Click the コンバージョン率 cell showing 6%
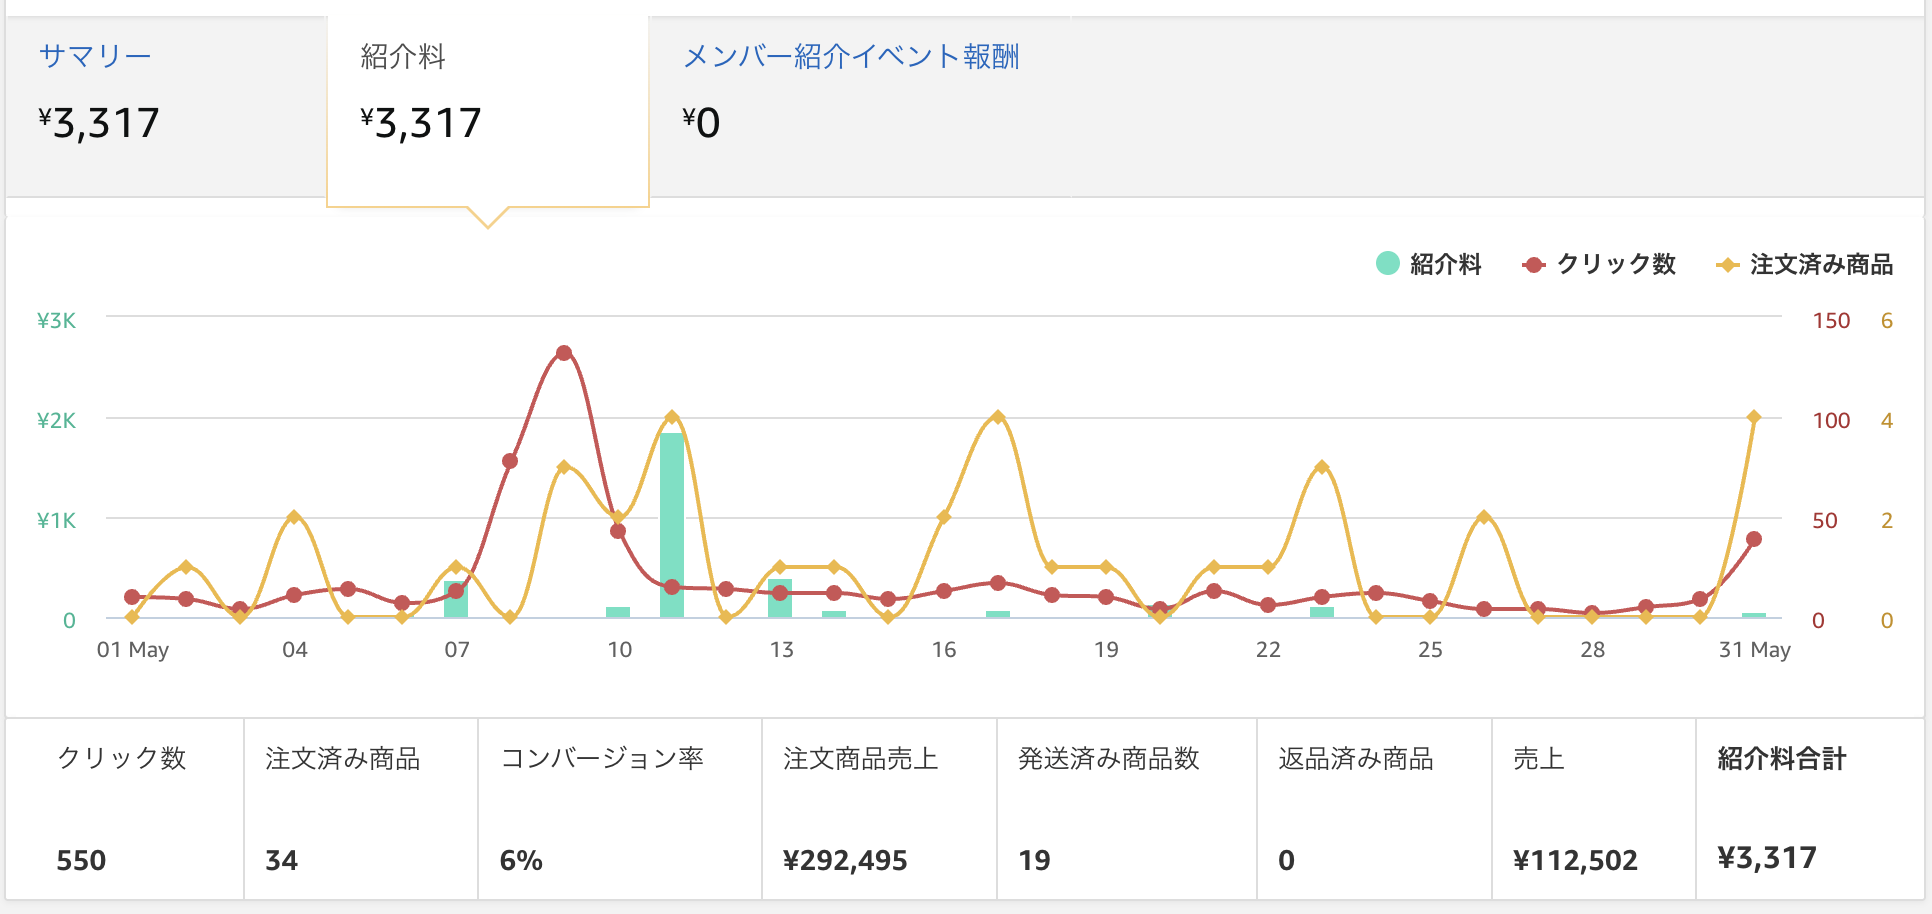The height and width of the screenshot is (914, 1932). tap(620, 809)
